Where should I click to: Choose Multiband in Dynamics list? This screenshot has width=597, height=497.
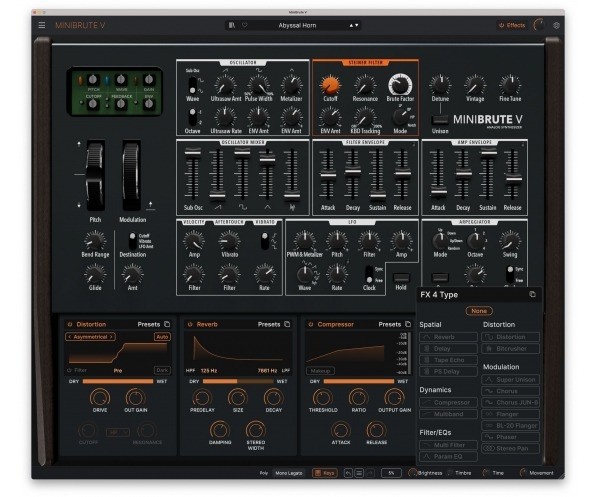(448, 414)
